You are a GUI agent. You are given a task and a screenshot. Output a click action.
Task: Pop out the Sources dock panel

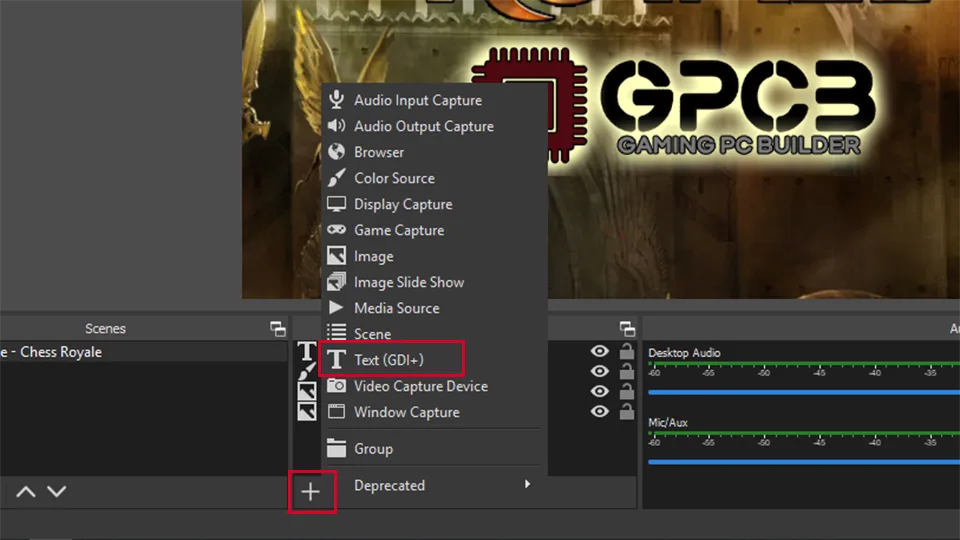click(628, 329)
